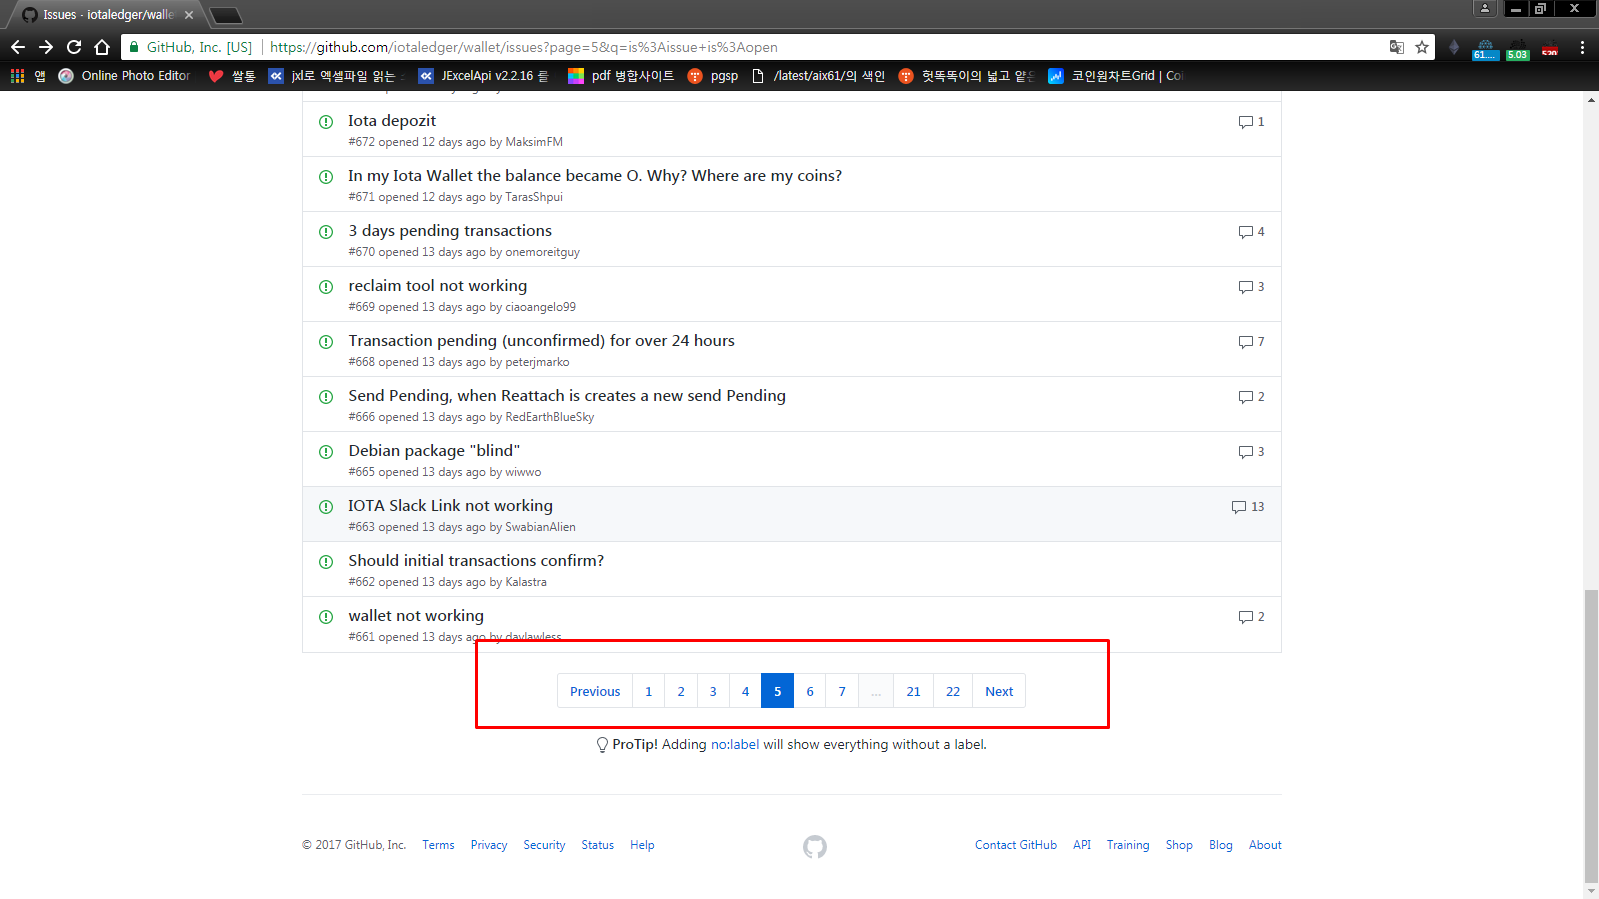
Task: Go to Previous page of issues
Action: 595,691
